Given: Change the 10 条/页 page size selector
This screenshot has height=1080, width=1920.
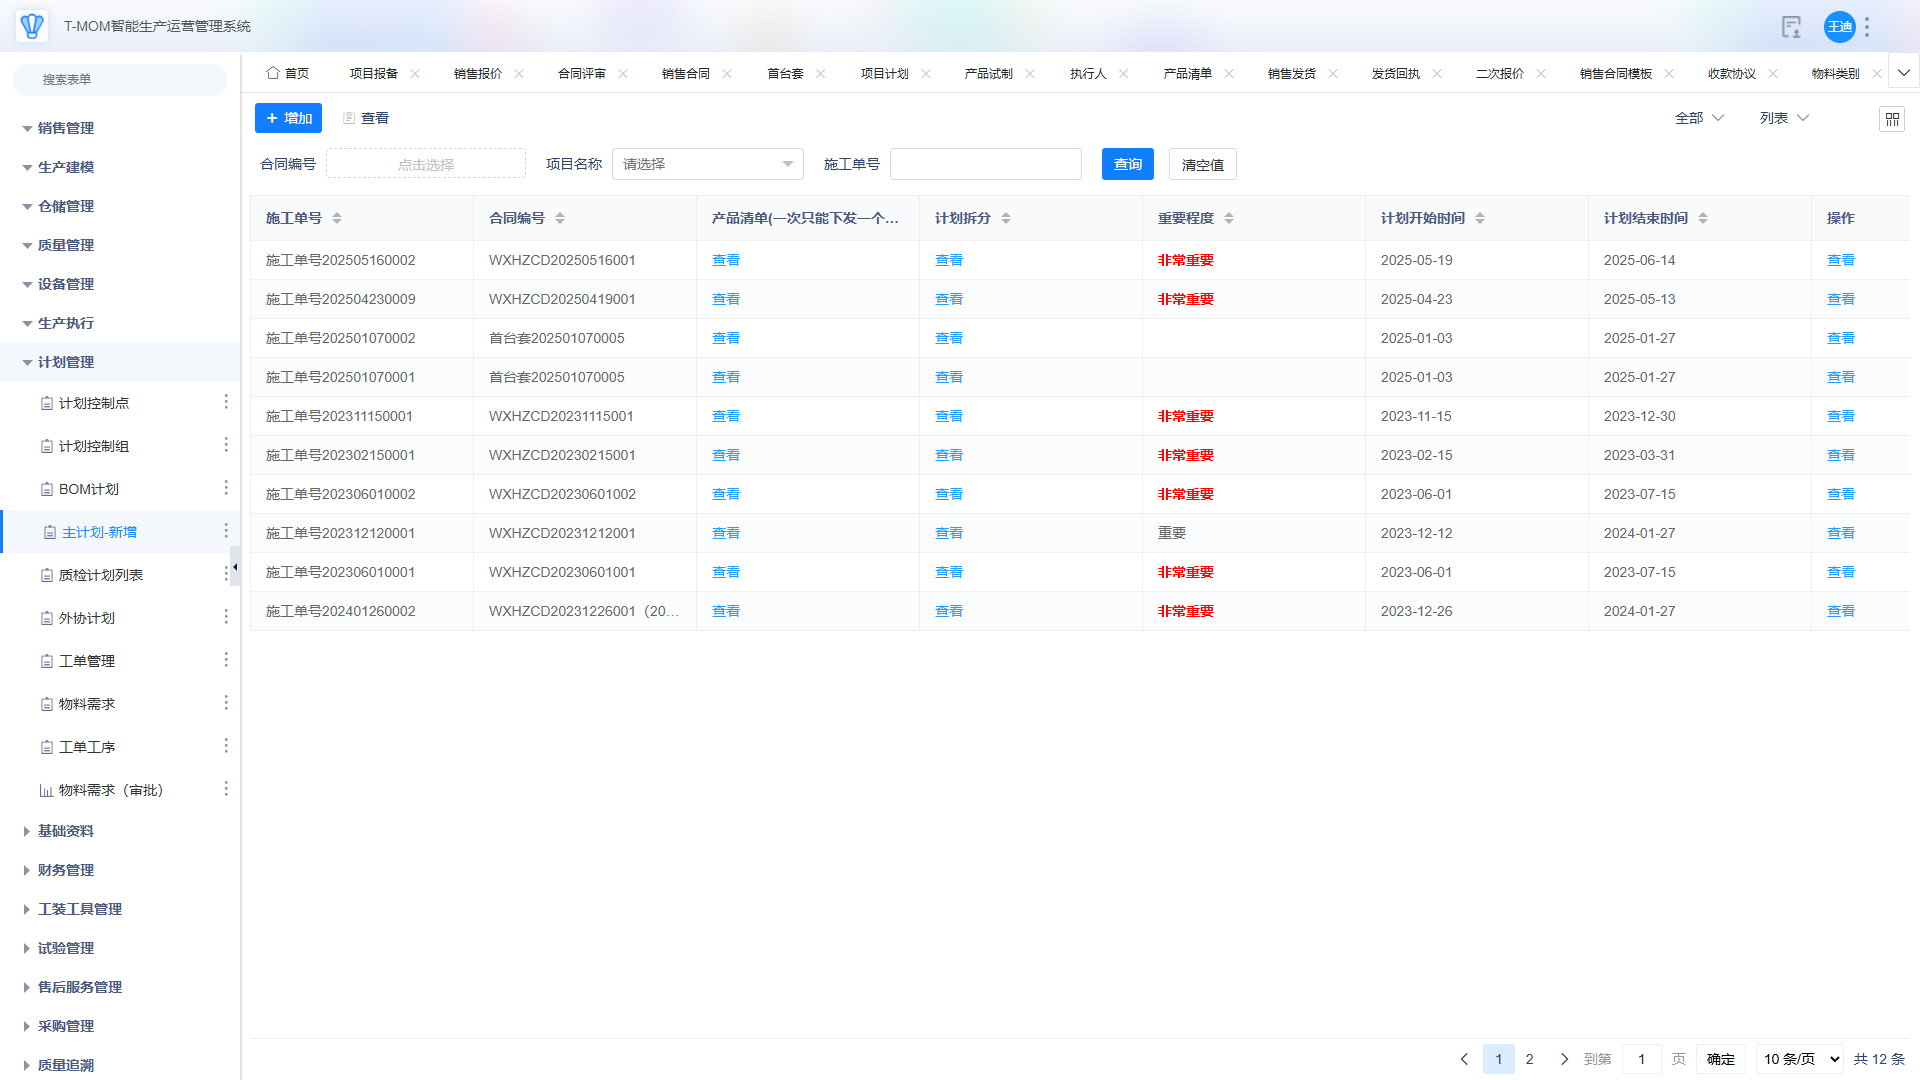Looking at the screenshot, I should click(x=1800, y=1059).
